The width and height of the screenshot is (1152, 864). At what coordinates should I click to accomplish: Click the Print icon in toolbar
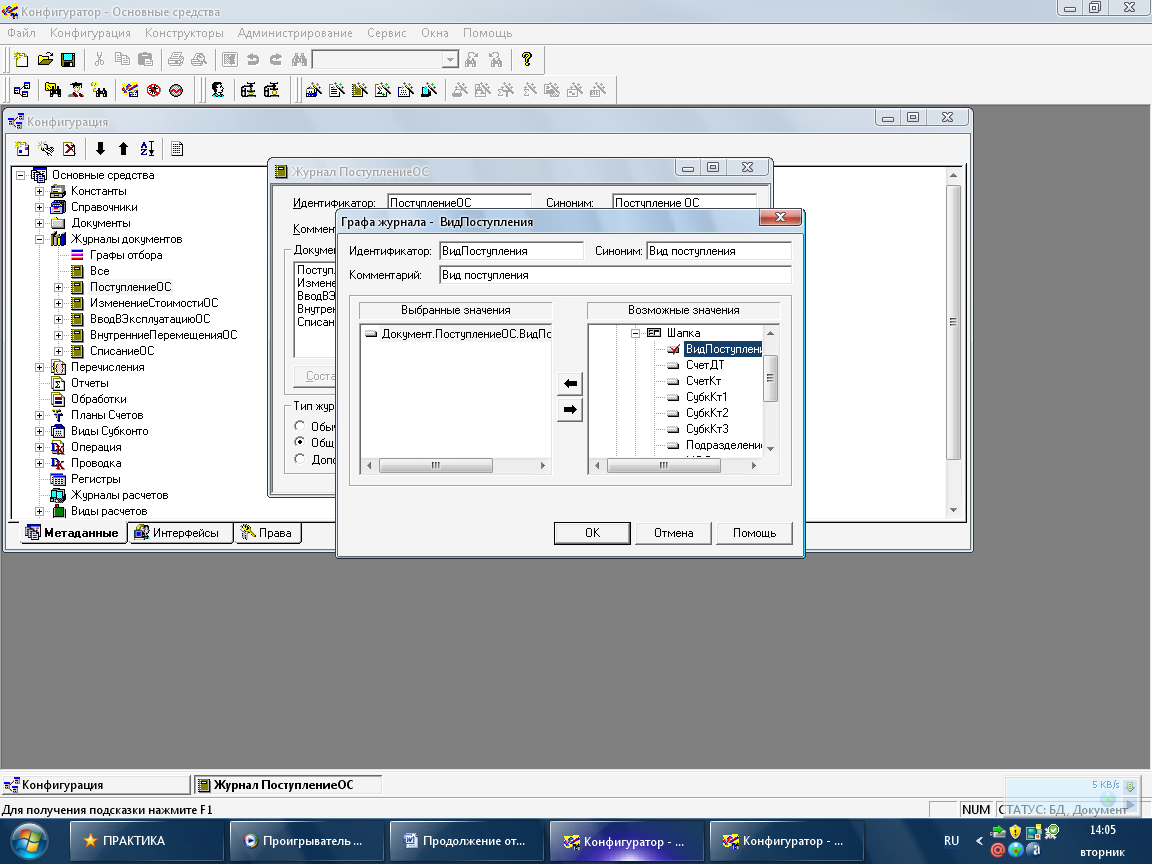tap(176, 60)
